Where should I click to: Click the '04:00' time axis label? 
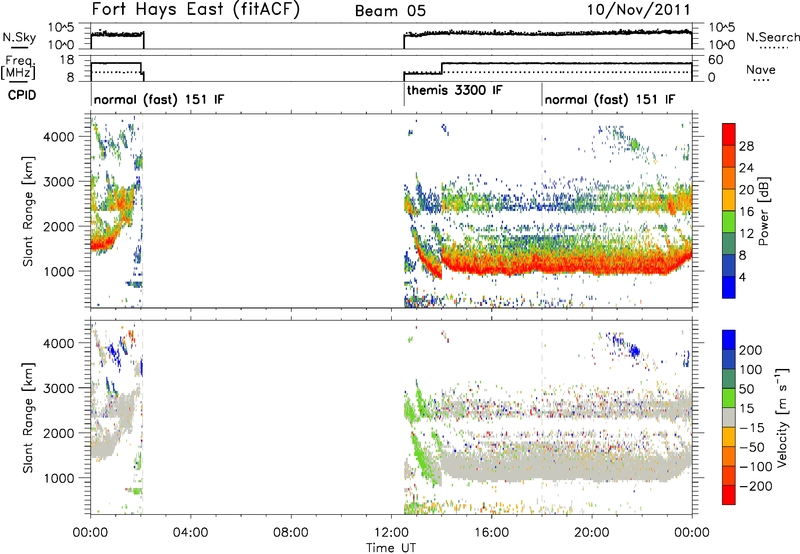[x=190, y=533]
